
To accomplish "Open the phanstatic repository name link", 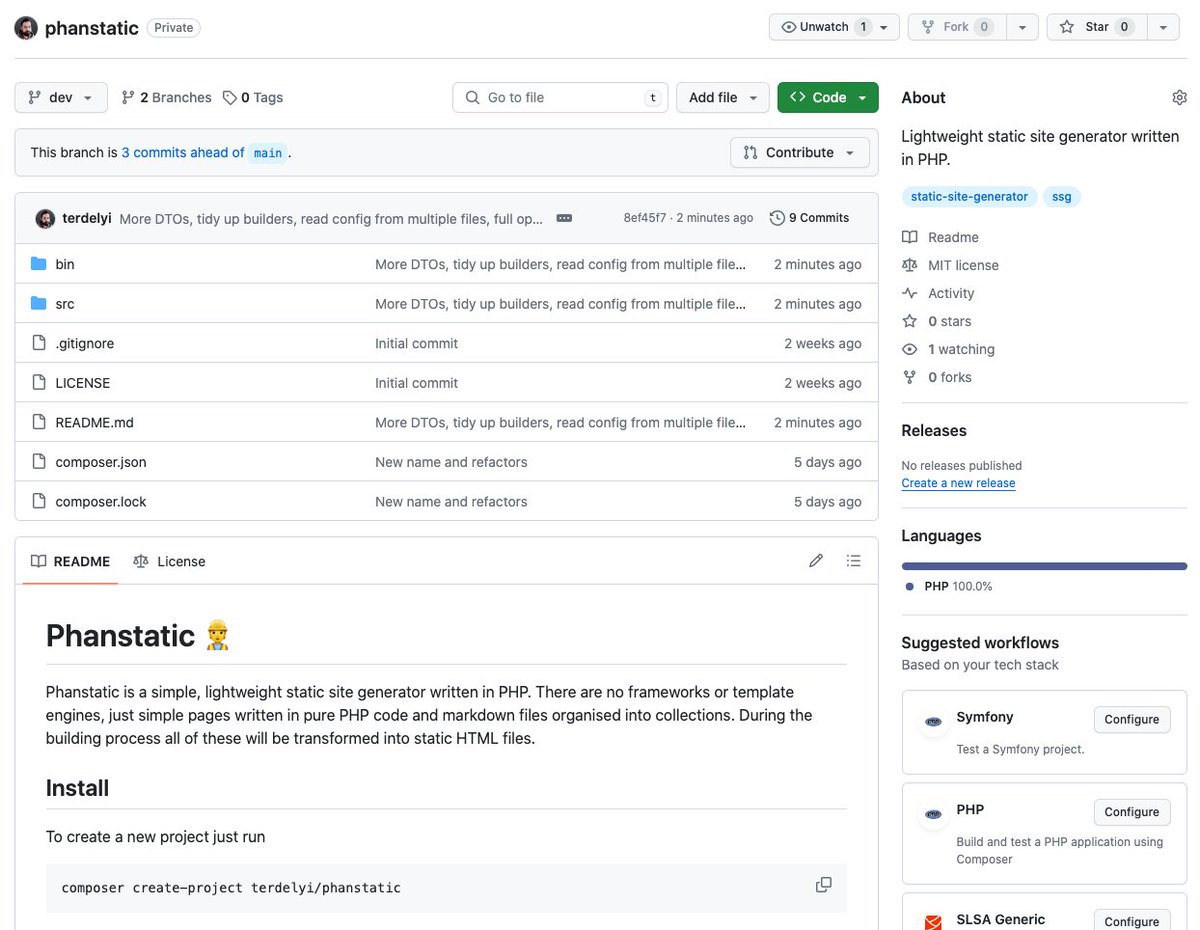I will point(92,28).
